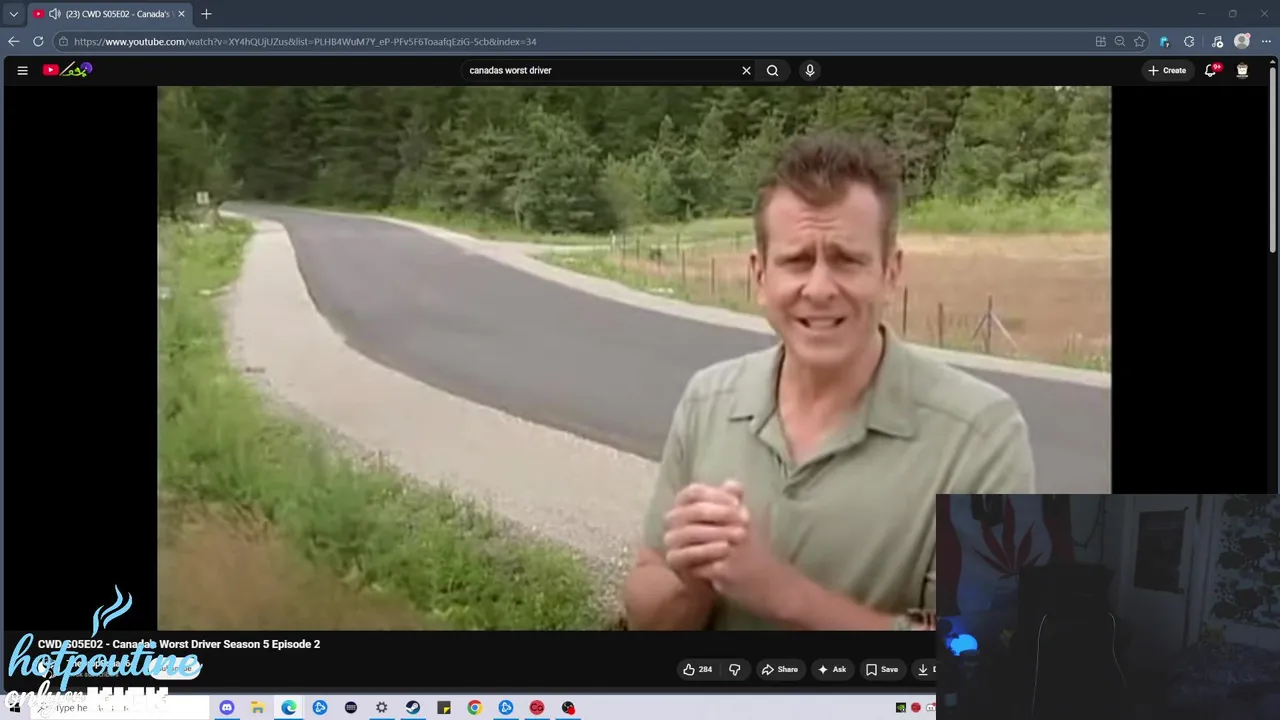
Task: Open the app-install icon in the address bar
Action: click(x=1101, y=42)
